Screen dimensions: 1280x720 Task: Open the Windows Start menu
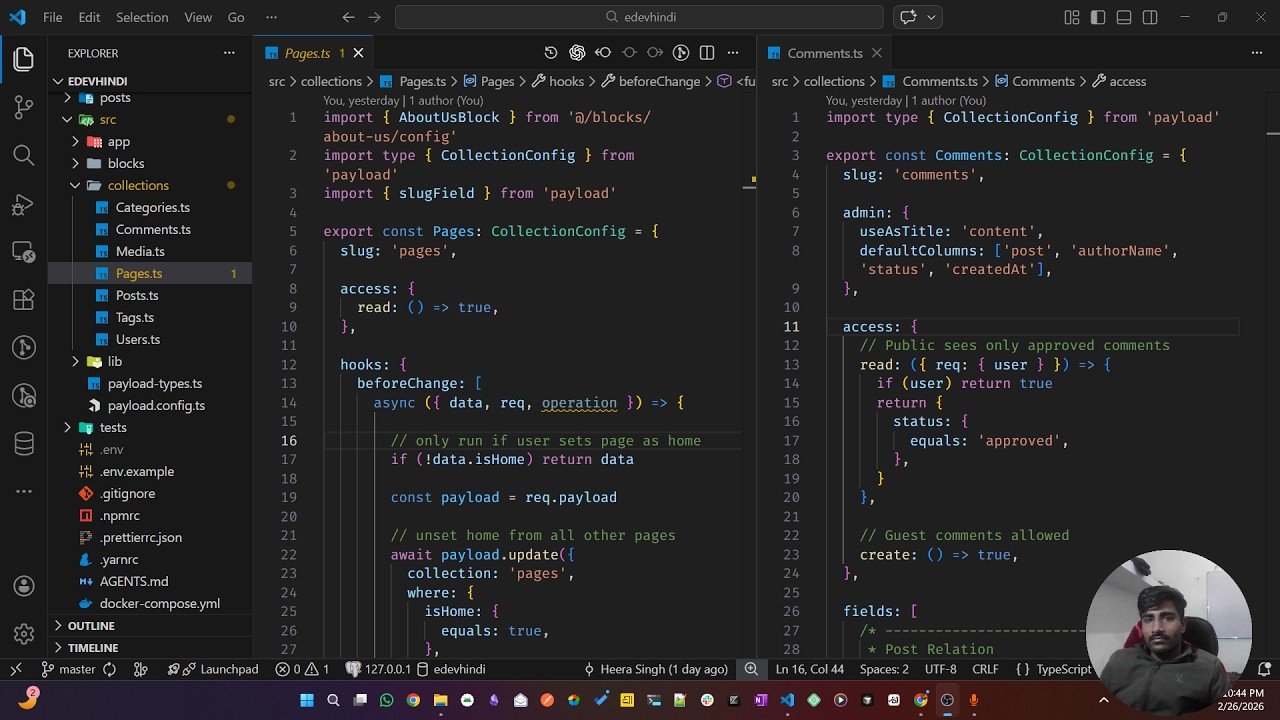[x=307, y=700]
